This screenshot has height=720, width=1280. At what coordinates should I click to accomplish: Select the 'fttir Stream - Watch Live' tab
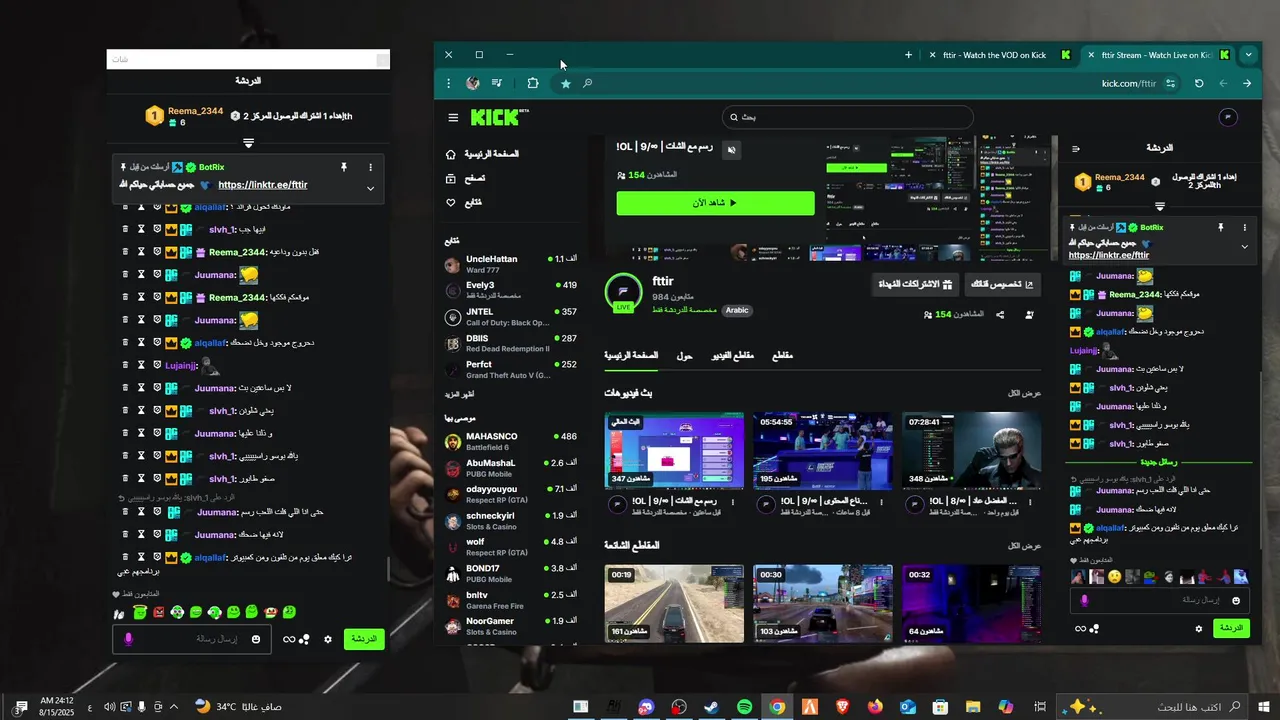pos(1159,55)
